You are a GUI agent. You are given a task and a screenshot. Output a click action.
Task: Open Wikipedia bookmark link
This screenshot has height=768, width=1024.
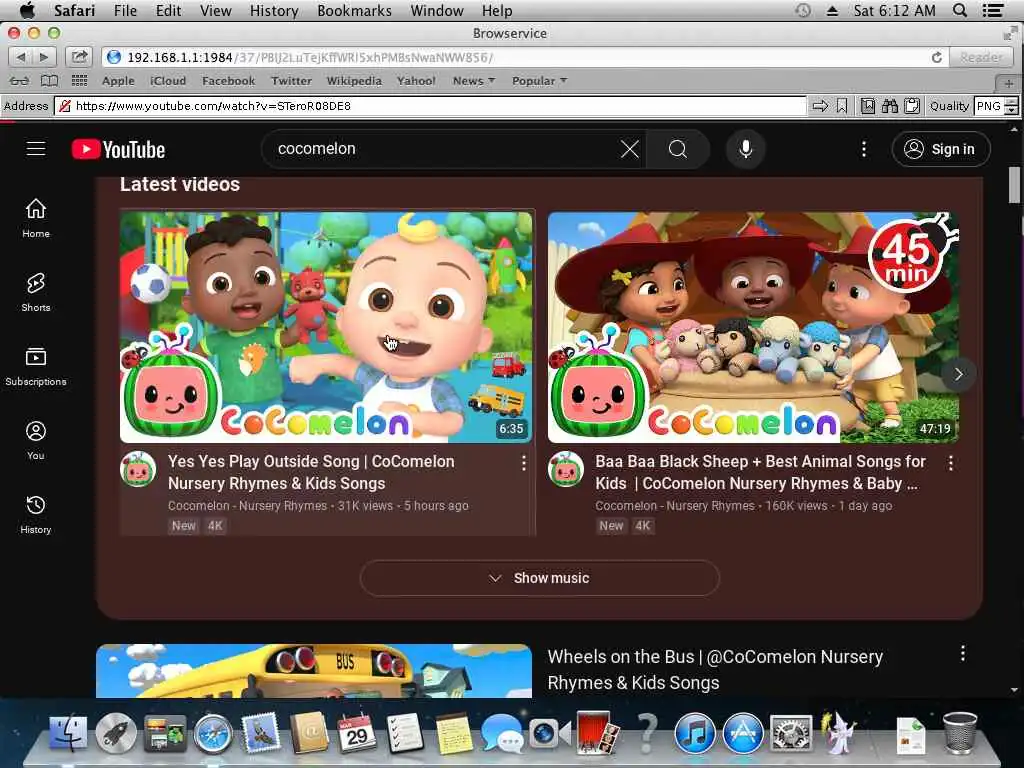point(354,81)
